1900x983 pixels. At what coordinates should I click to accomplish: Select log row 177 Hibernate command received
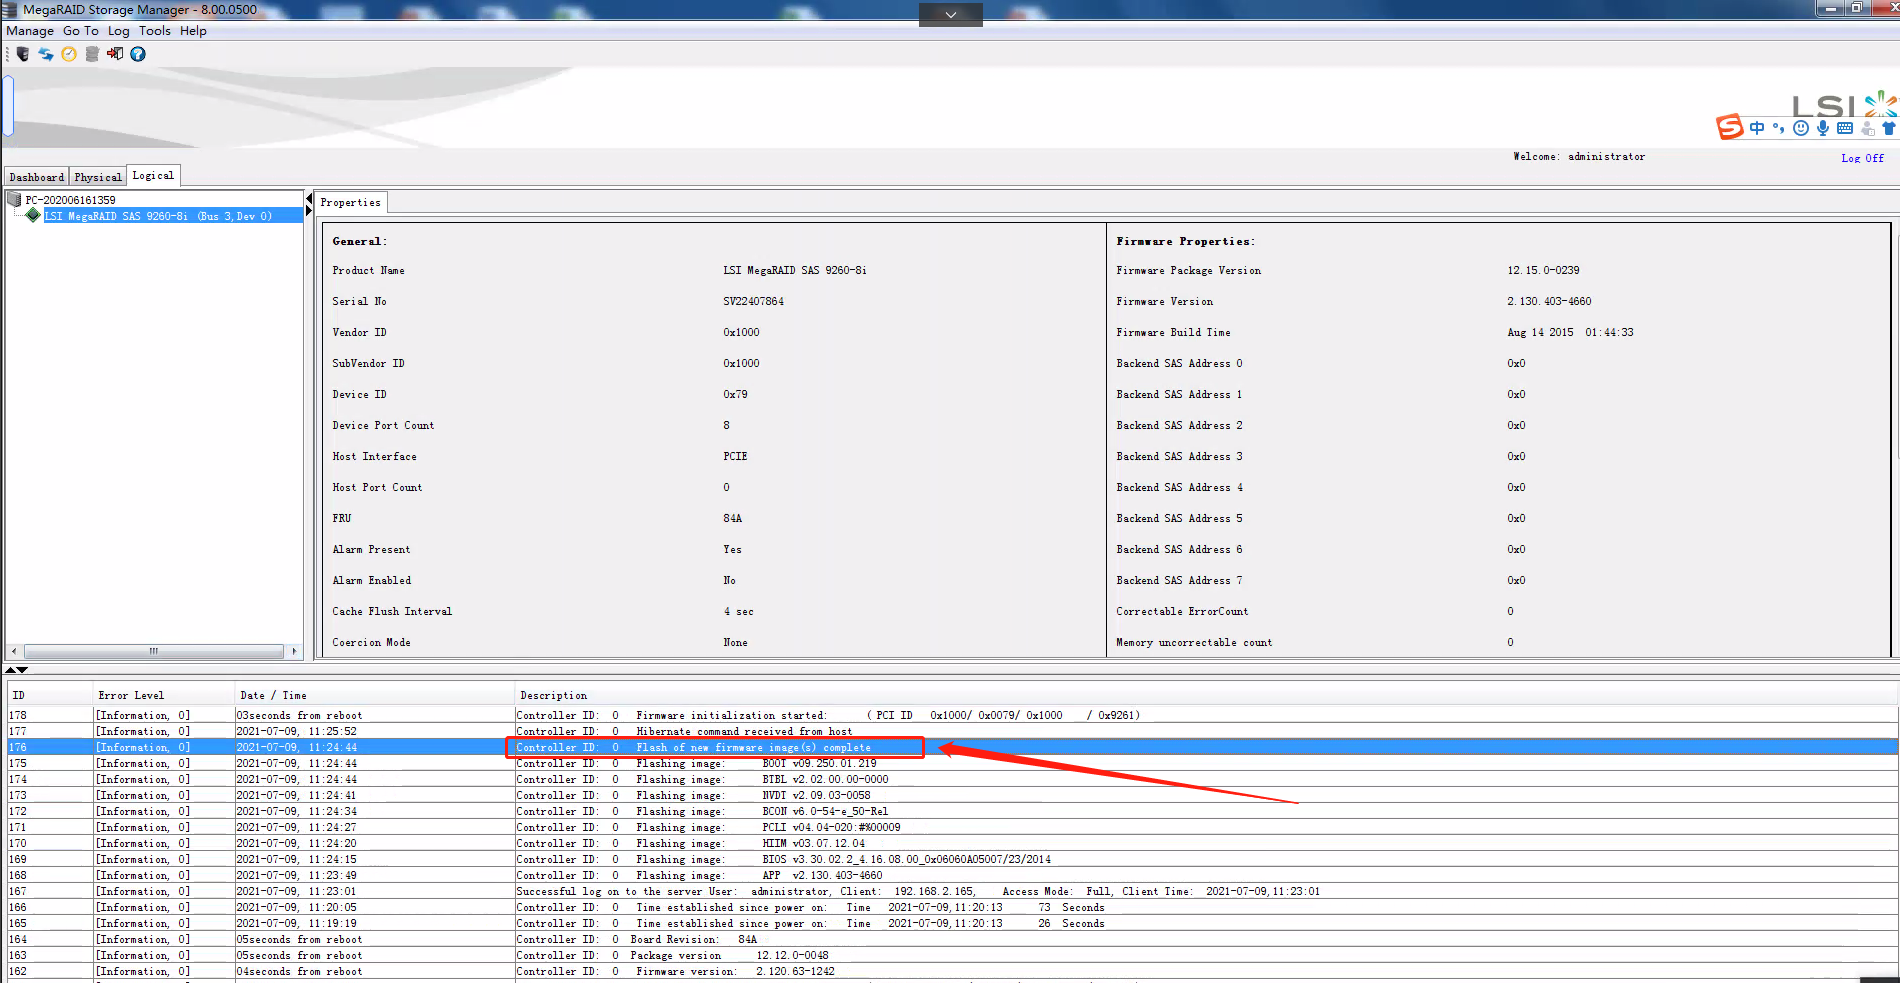(952, 731)
